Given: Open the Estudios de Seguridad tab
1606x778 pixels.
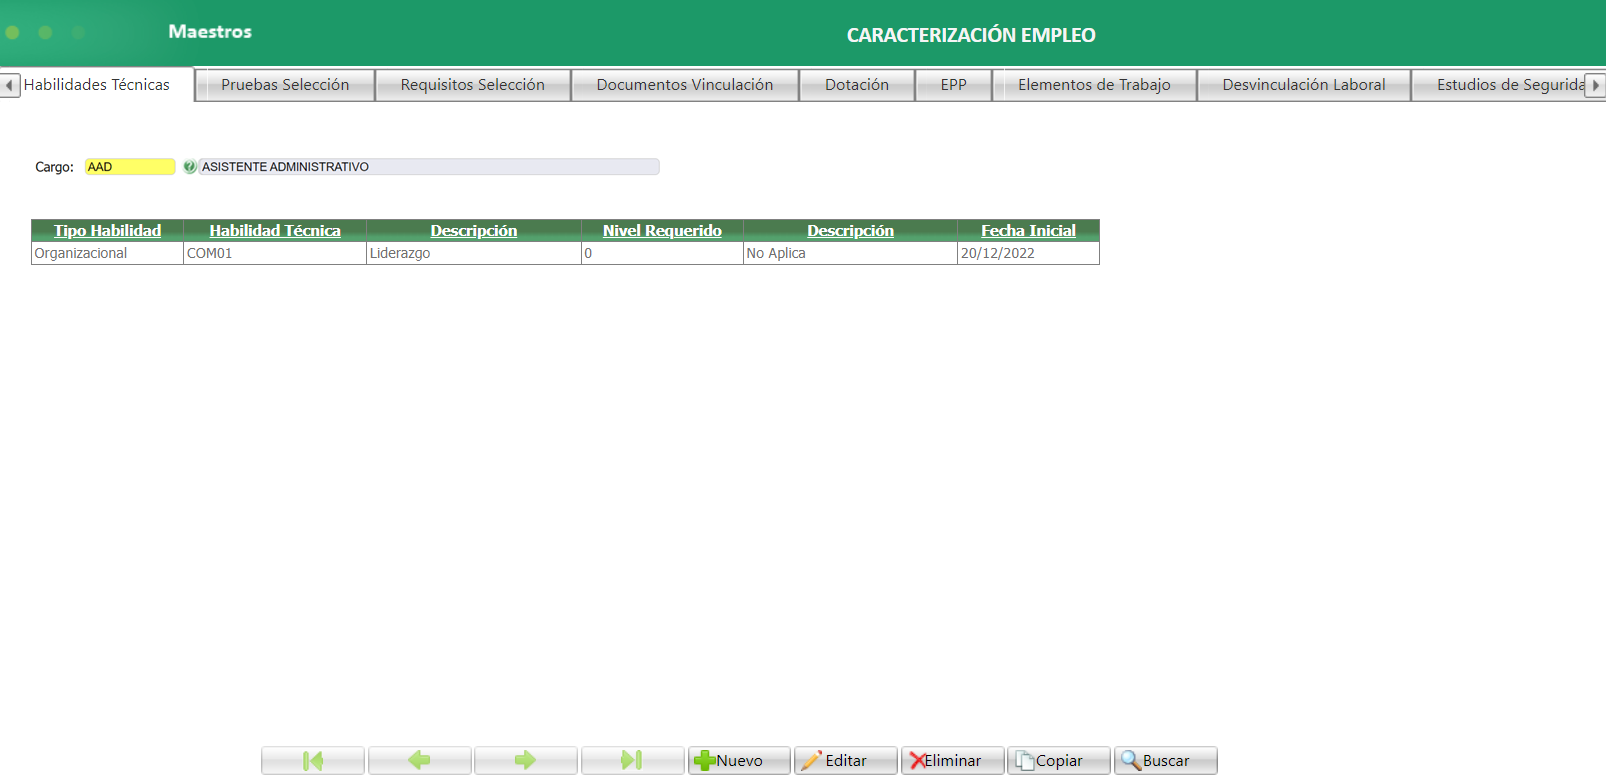Looking at the screenshot, I should coord(1499,85).
